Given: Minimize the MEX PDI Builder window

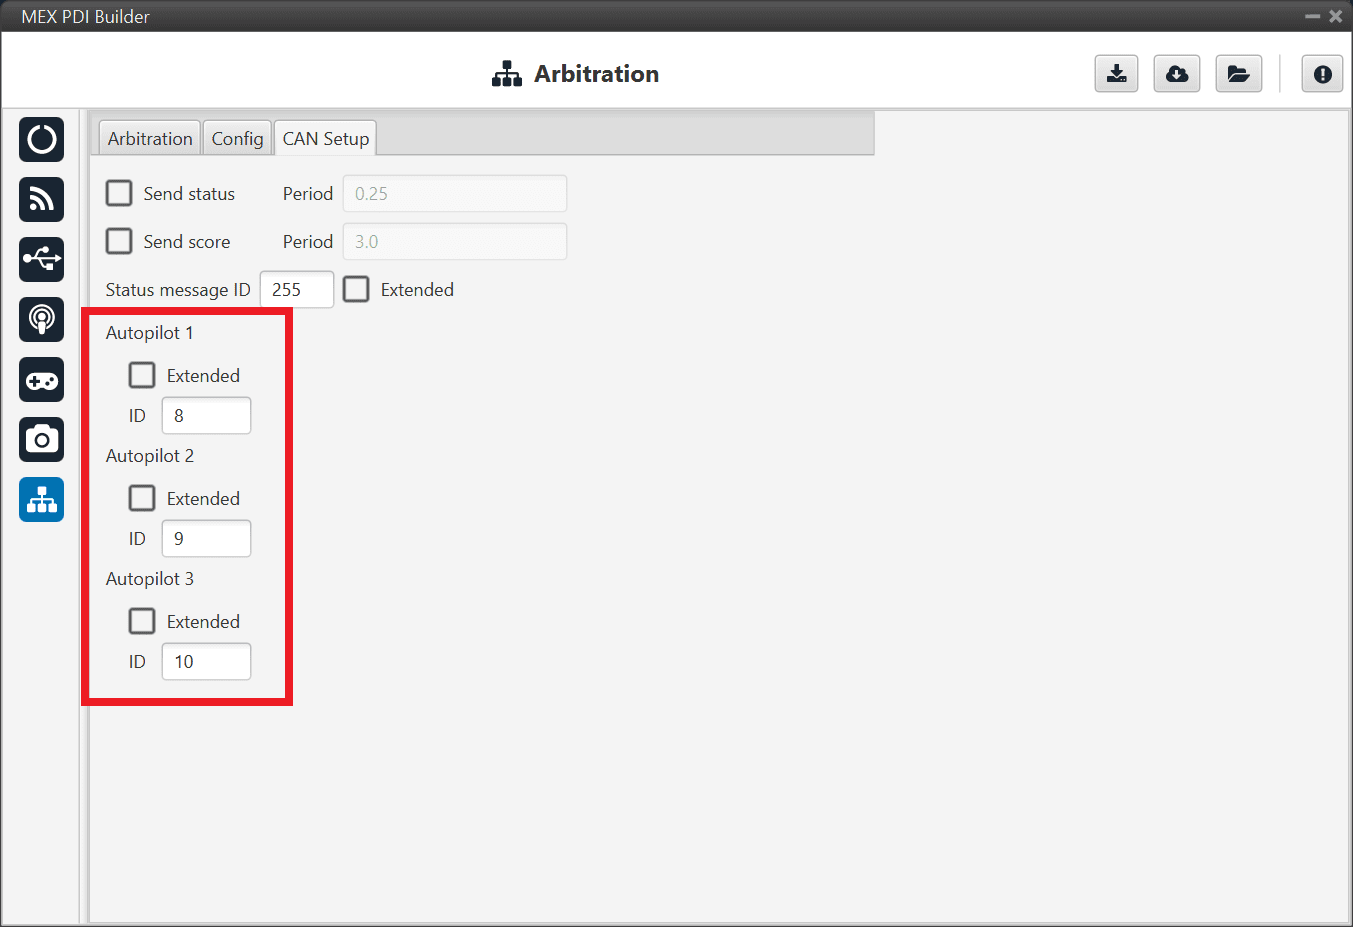Looking at the screenshot, I should 1312,16.
